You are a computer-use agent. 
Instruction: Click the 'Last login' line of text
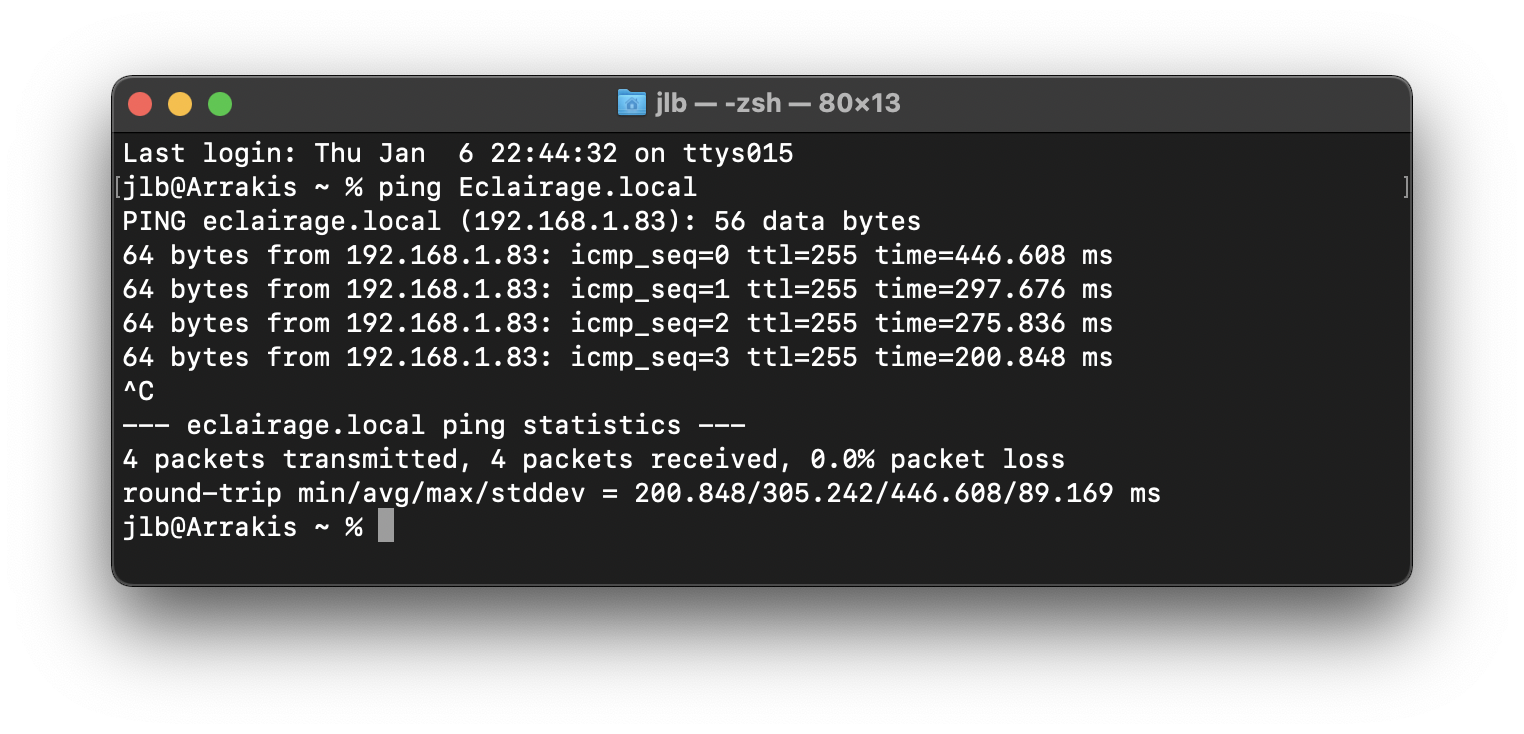pos(458,153)
